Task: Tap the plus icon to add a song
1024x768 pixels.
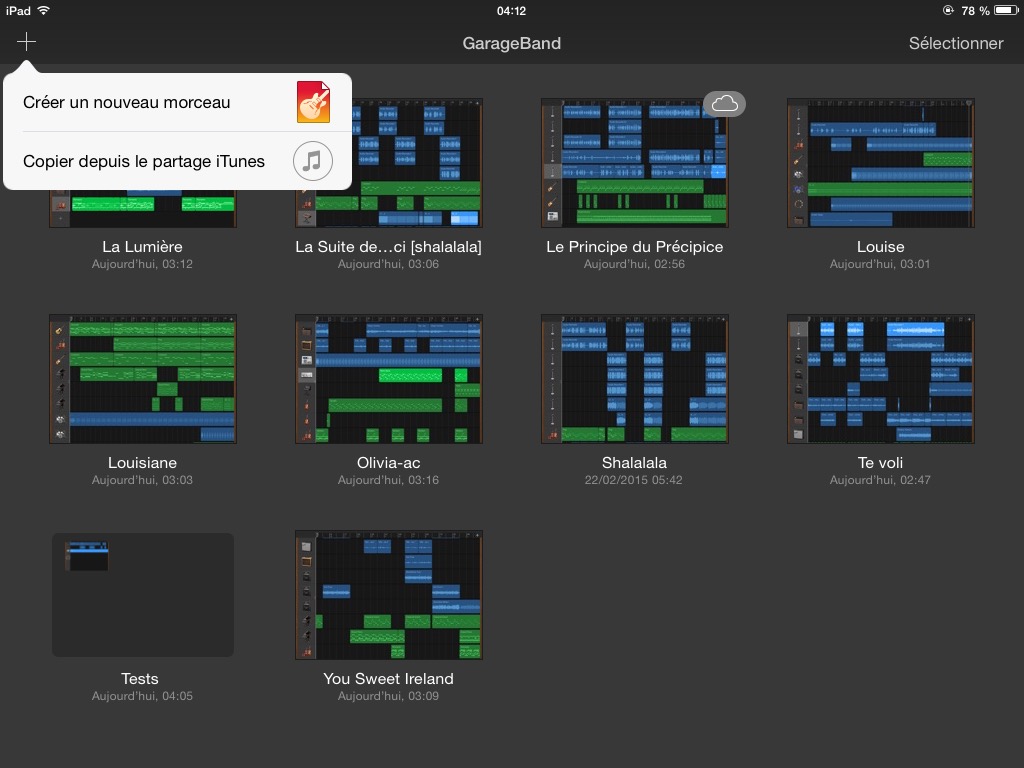Action: coord(26,42)
